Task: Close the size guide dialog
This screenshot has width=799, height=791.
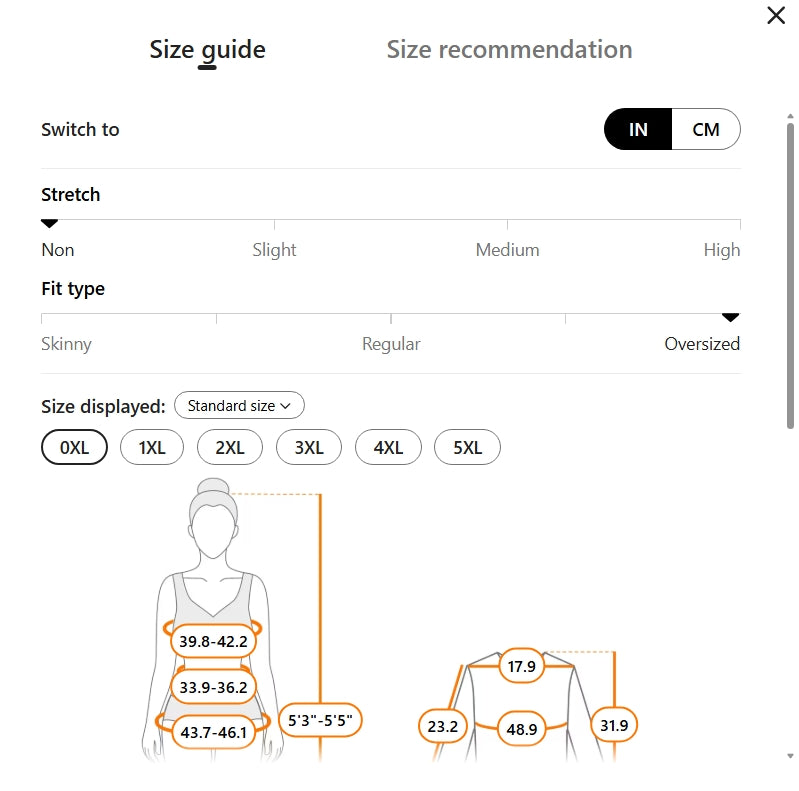Action: coord(776,16)
